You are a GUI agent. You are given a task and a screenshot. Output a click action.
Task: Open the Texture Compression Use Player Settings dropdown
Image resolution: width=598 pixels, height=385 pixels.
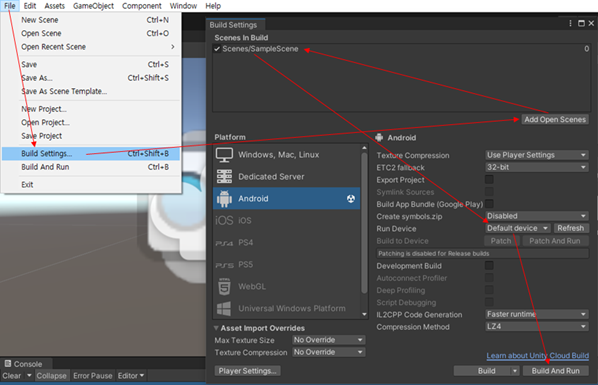tap(537, 155)
